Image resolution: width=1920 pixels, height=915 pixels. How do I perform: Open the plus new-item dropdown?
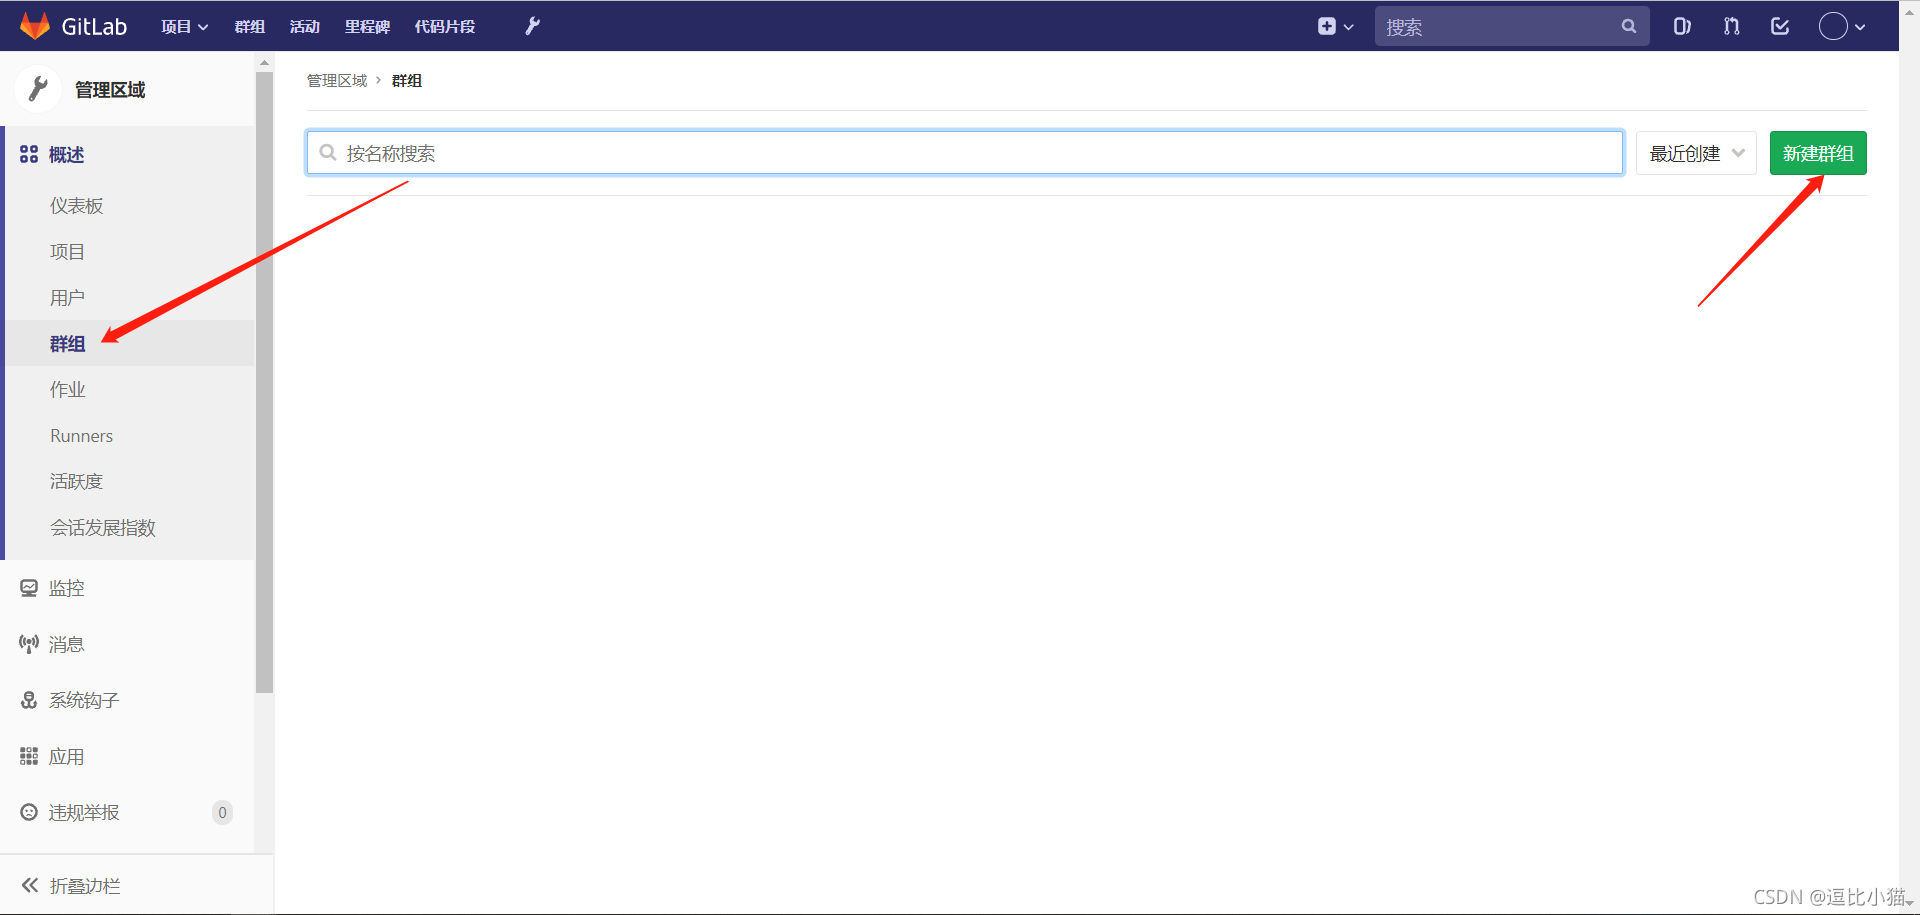(x=1335, y=27)
